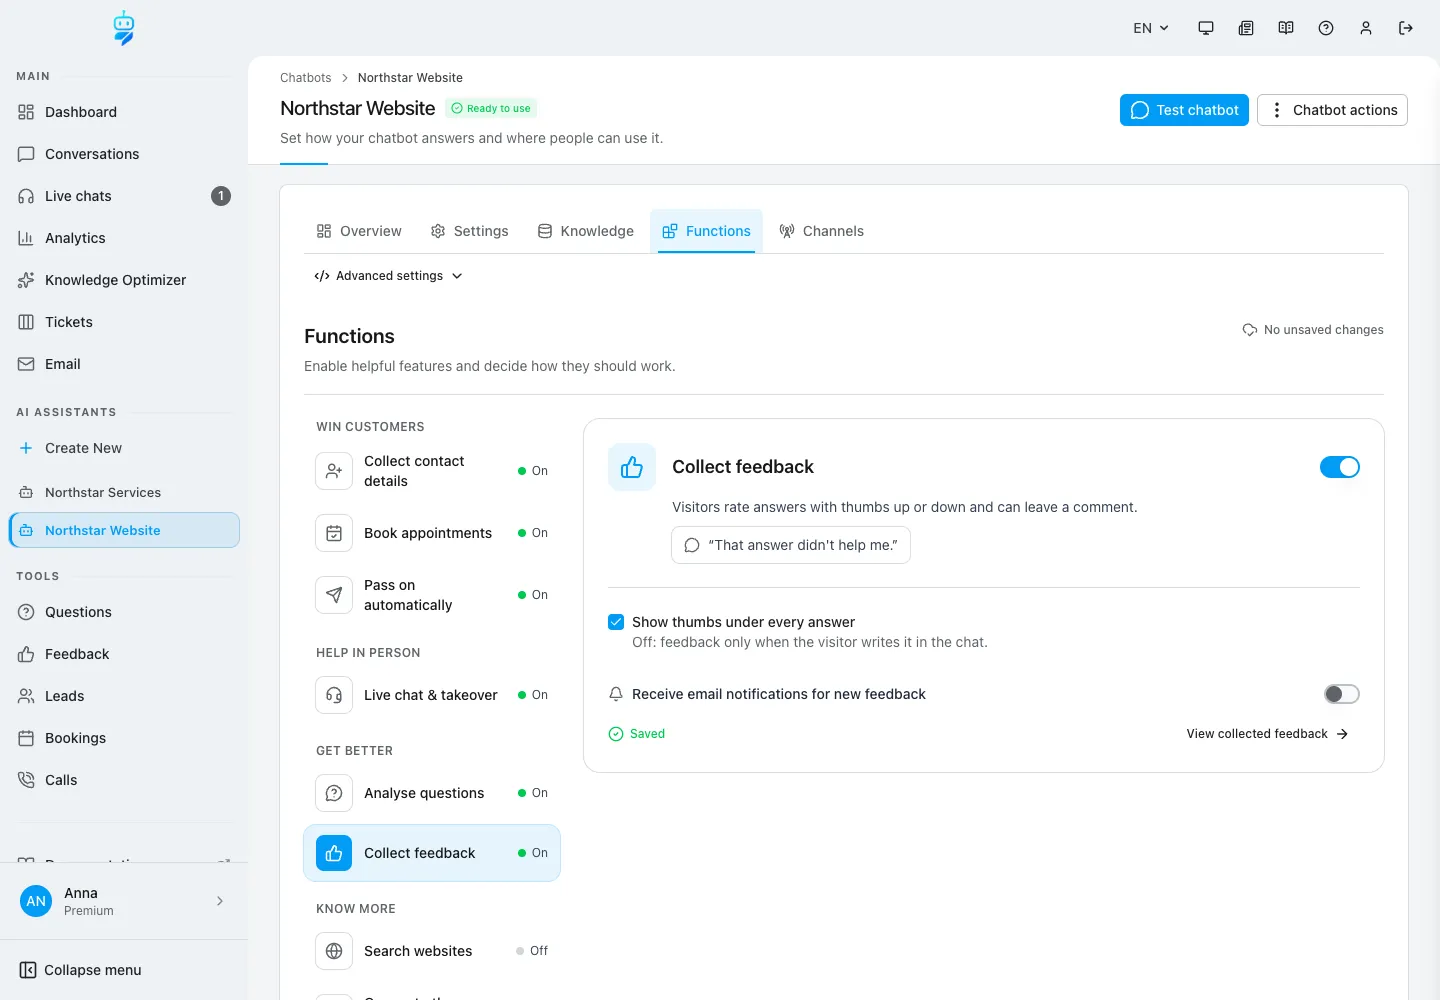
Task: Uncheck Show thumbs under every answer
Action: [x=616, y=622]
